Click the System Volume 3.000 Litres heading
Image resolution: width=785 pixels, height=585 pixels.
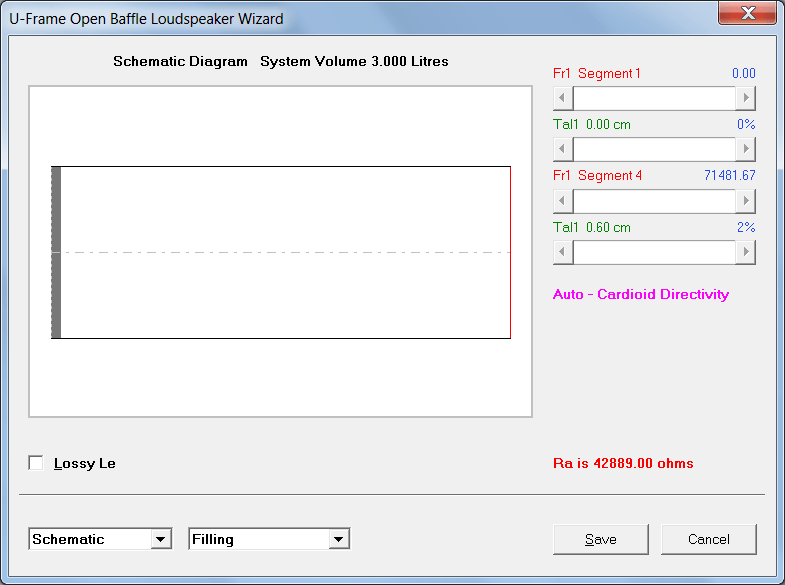(x=354, y=62)
